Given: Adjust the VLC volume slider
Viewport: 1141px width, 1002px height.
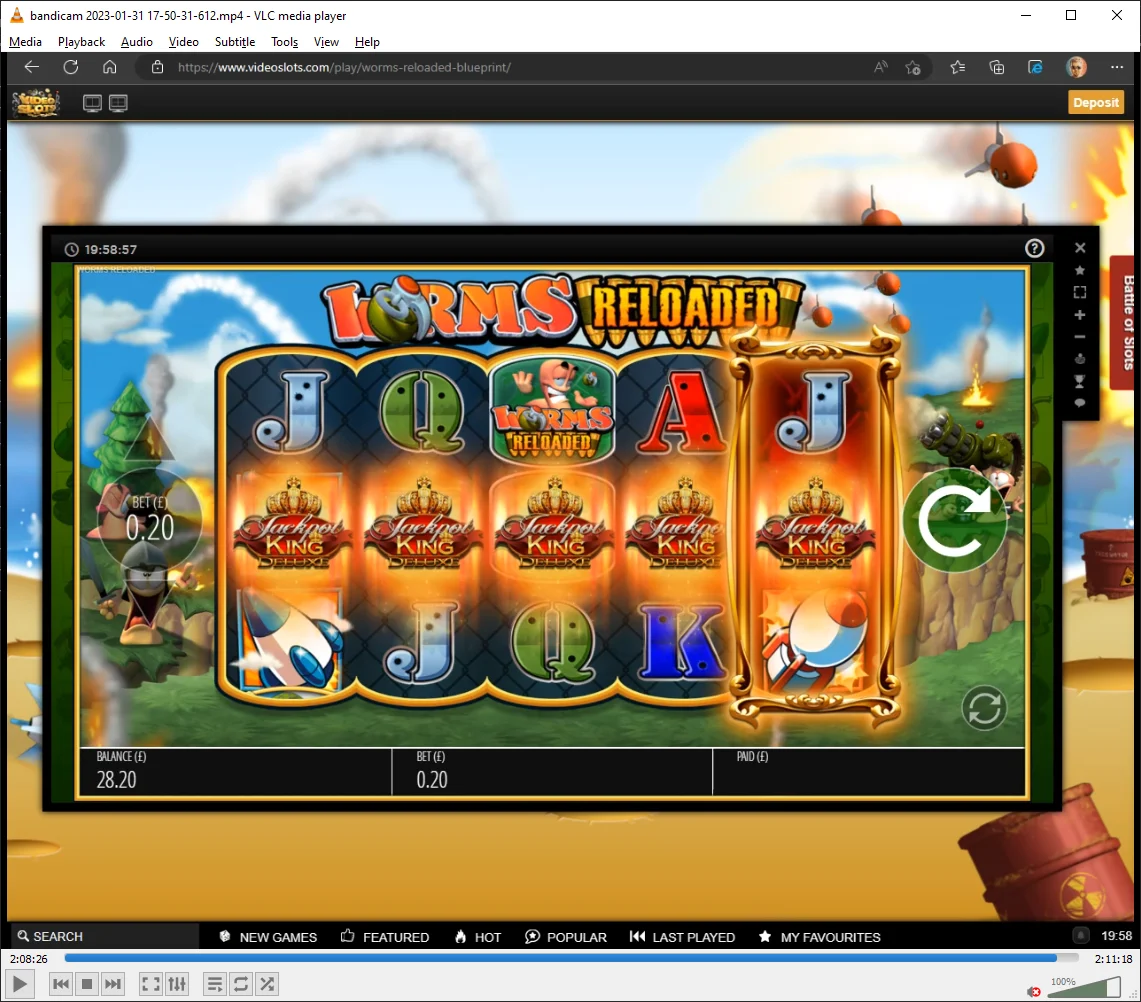Looking at the screenshot, I should tap(1084, 987).
